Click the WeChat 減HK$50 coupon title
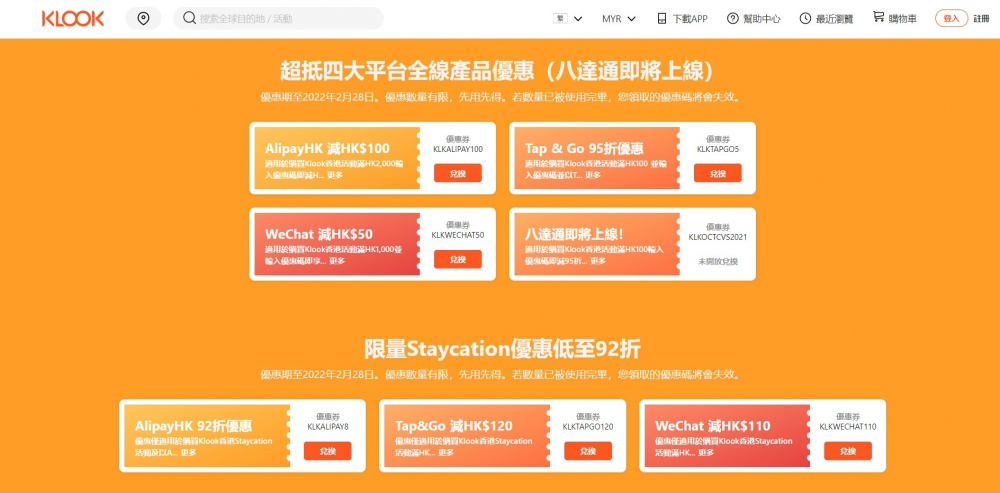The image size is (1000, 493). [319, 234]
